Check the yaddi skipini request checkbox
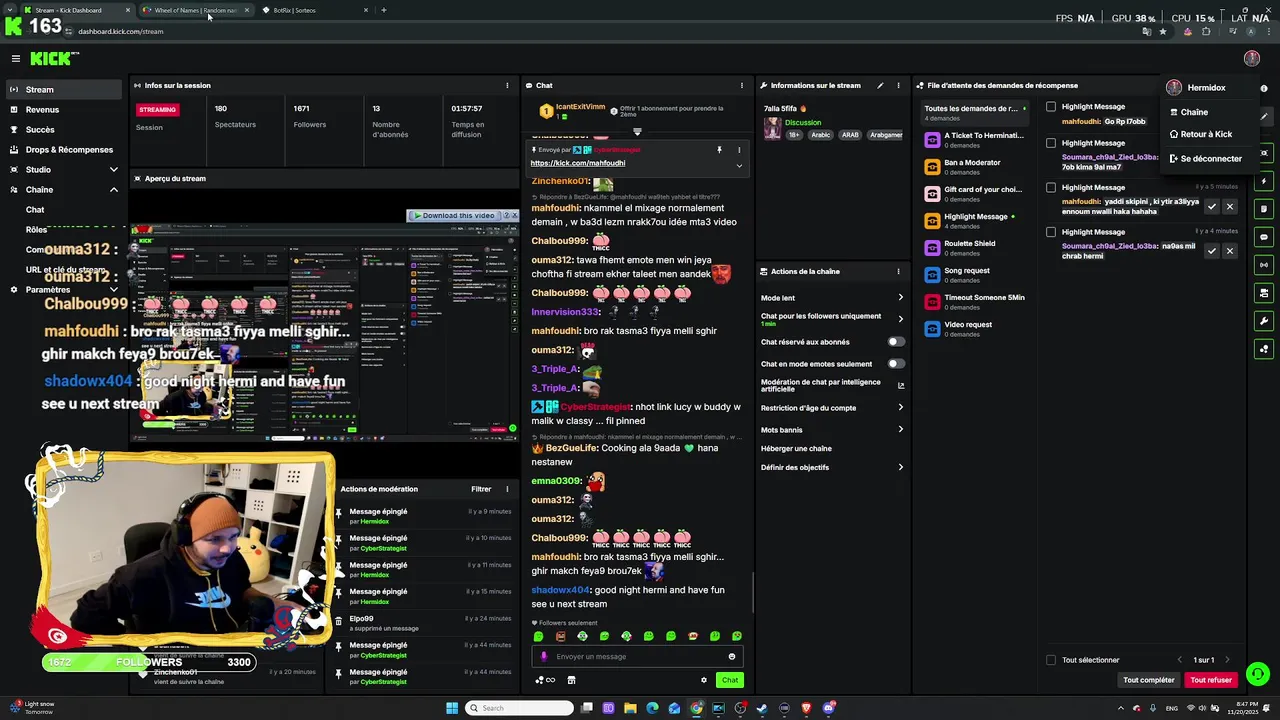Screen dimensions: 1280x720 [x=1051, y=187]
